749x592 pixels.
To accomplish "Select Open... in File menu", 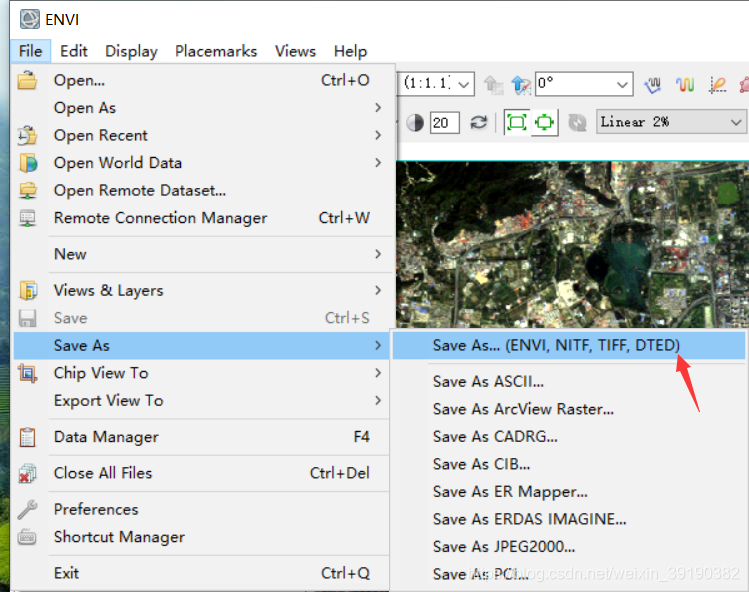I will pyautogui.click(x=203, y=80).
